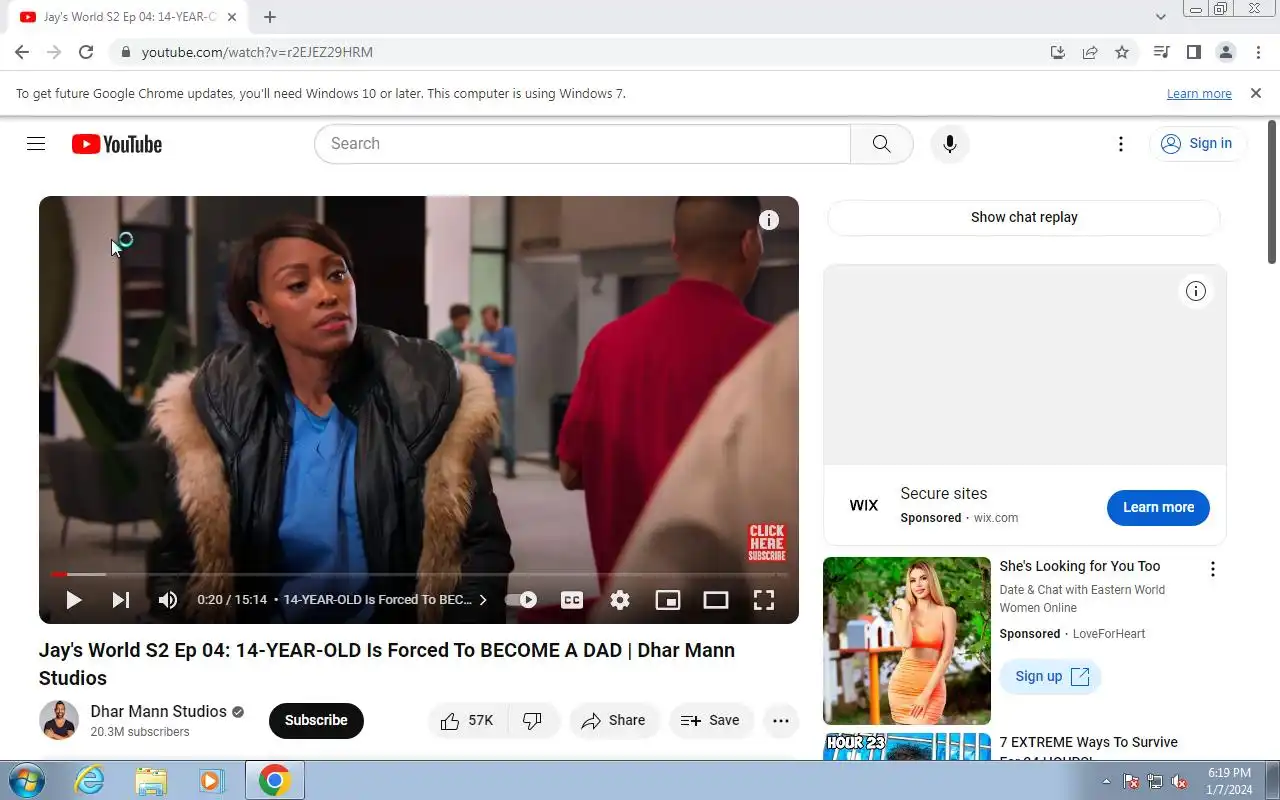
Task: Subscribe to Dhar Mann Studios
Action: [316, 720]
